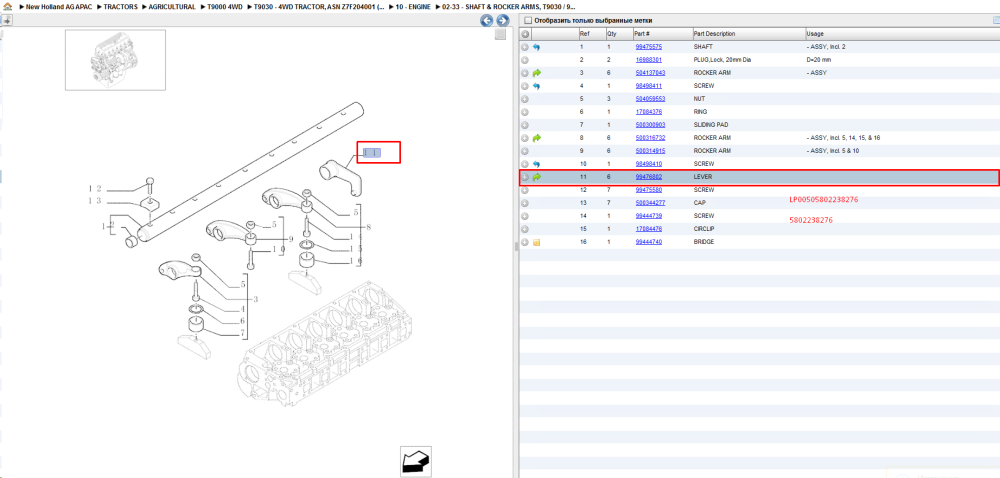
Task: Click callout 13 in the diagram
Action: [x=95, y=201]
